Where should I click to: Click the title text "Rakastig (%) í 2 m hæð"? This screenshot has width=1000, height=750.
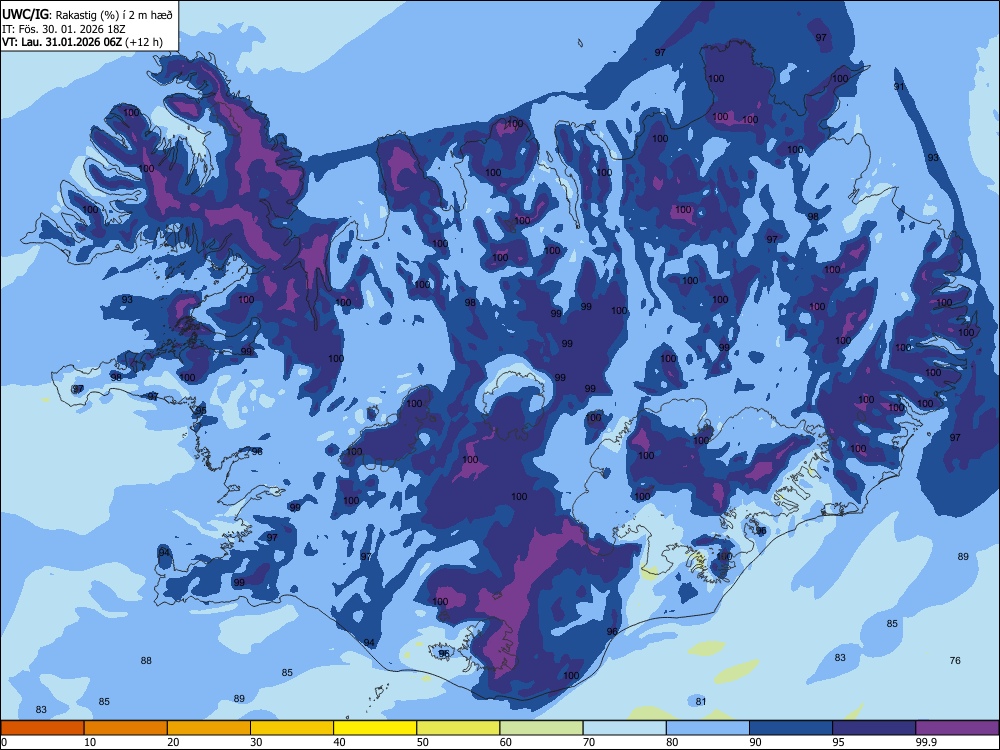pyautogui.click(x=114, y=15)
